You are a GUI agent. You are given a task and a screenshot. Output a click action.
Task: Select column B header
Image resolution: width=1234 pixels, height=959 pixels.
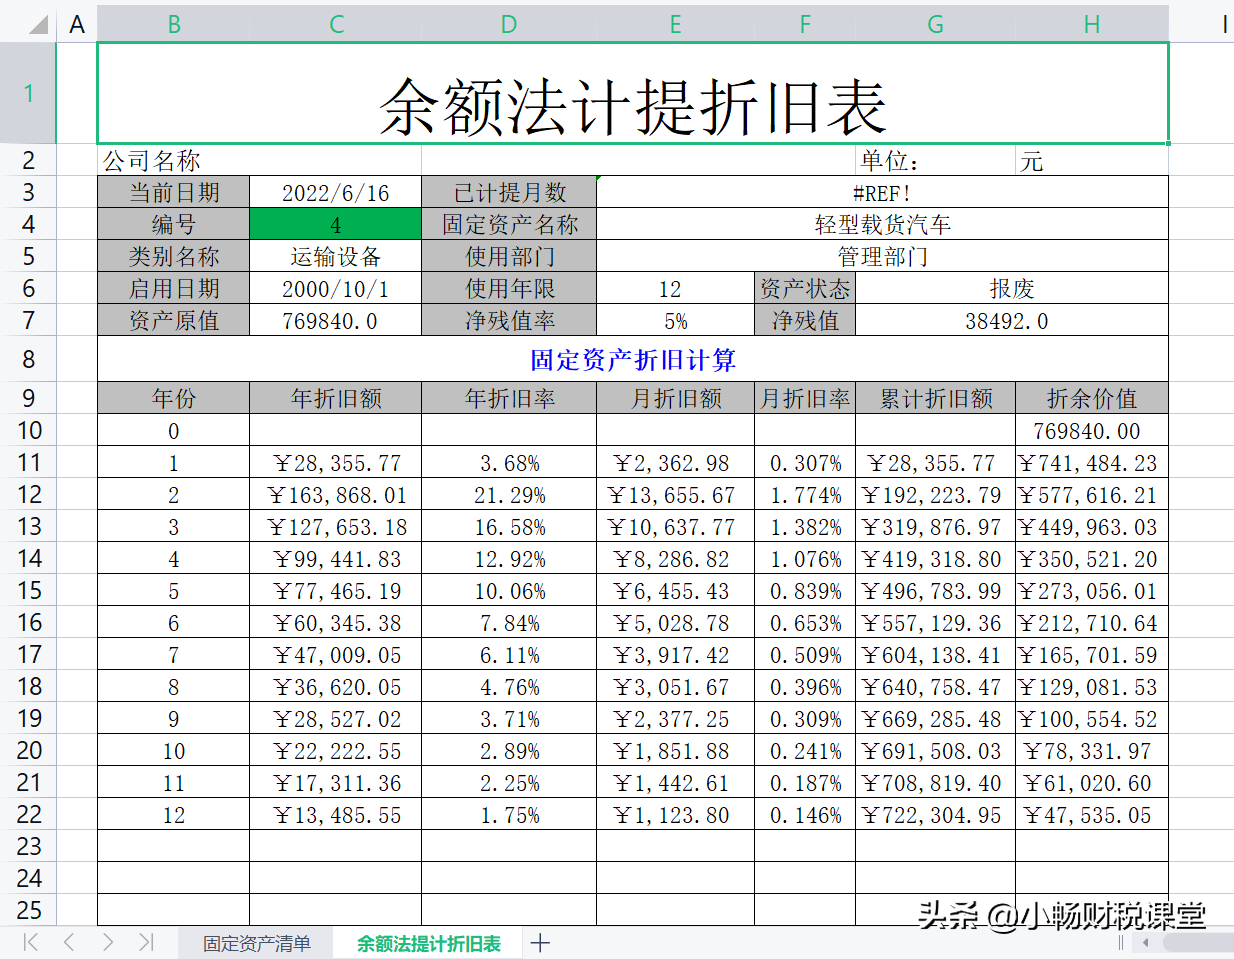pos(174,24)
